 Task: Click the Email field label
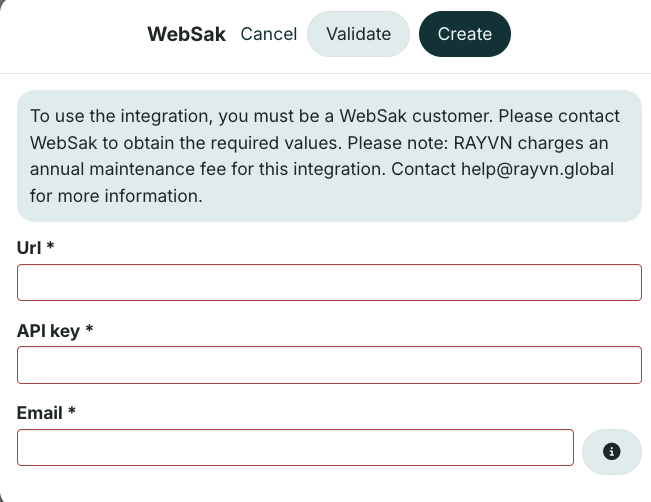[x=40, y=412]
